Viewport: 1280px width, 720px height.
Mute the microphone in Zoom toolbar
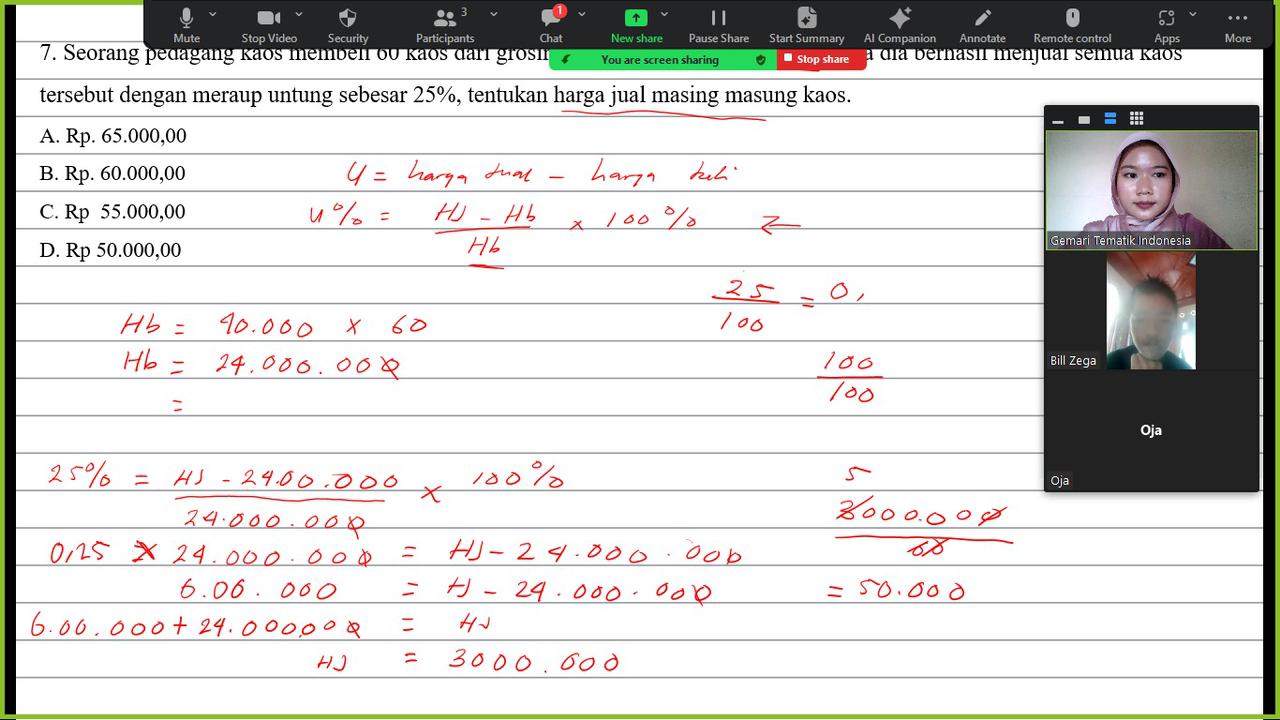pyautogui.click(x=186, y=18)
